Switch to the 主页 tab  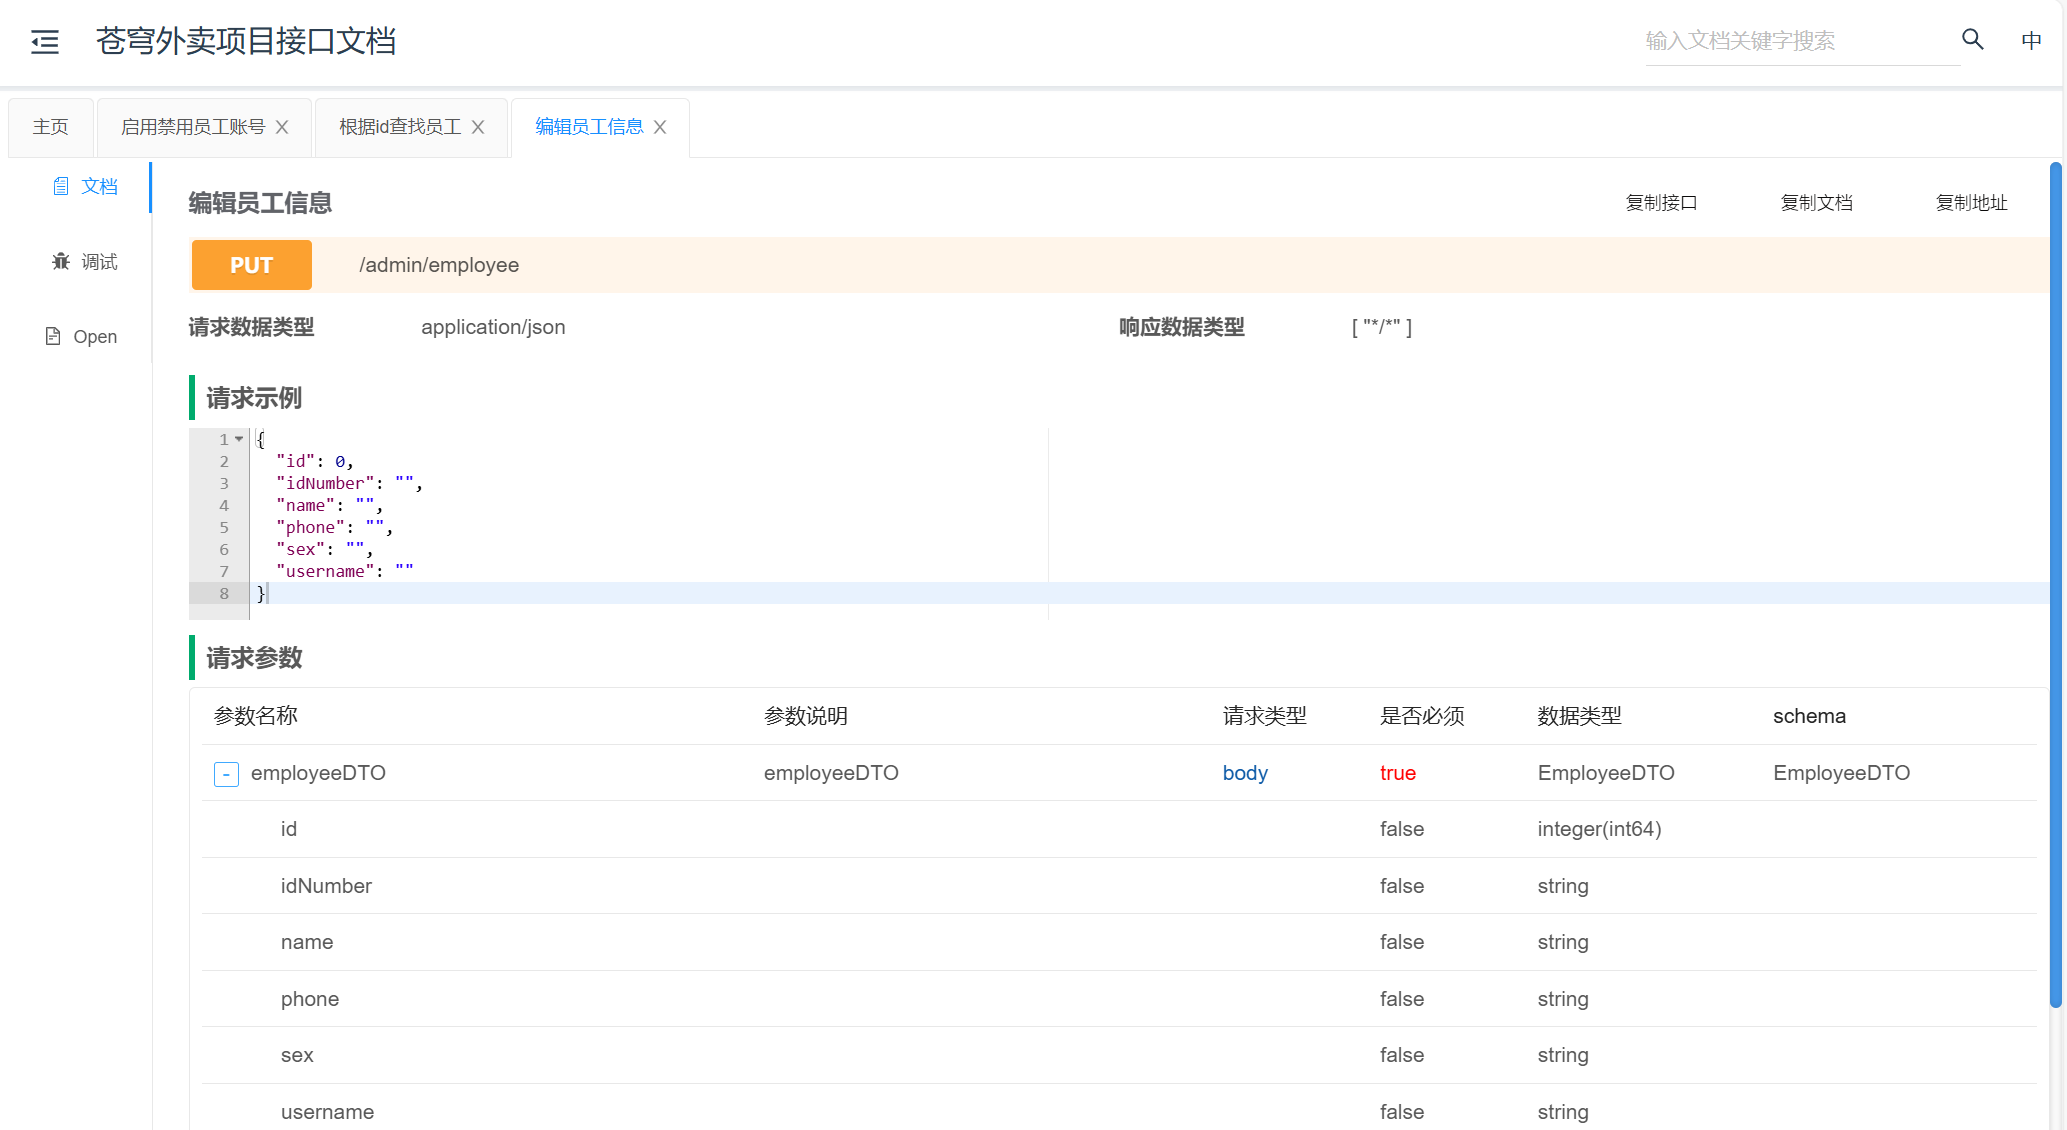[50, 127]
